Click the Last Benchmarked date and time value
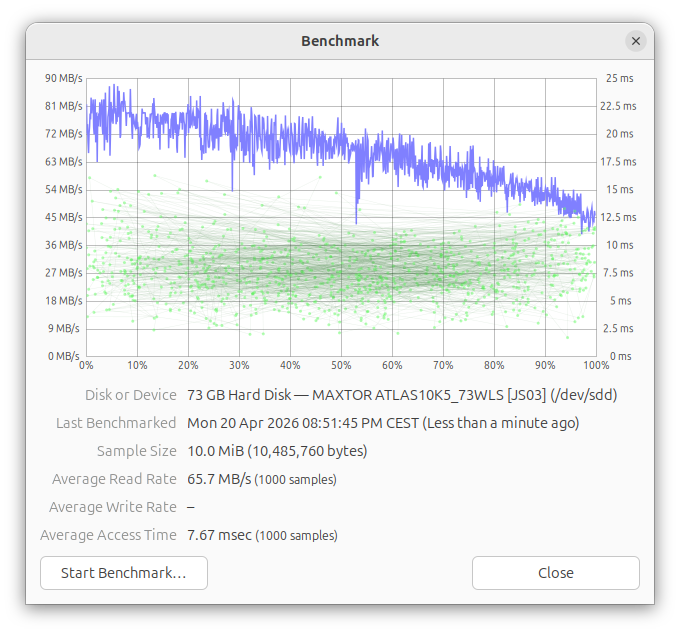 pyautogui.click(x=383, y=423)
